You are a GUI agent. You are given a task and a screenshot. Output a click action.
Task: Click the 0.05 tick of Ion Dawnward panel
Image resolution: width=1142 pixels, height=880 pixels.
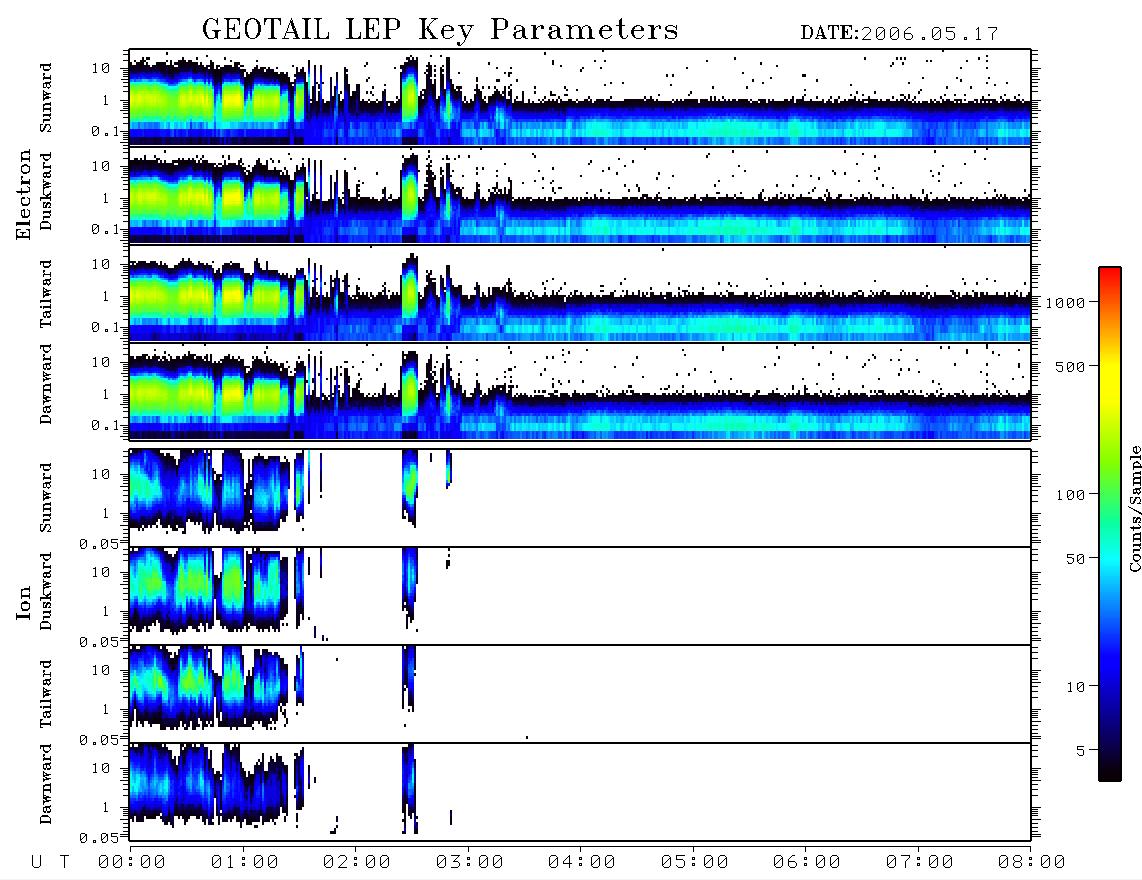(x=99, y=838)
